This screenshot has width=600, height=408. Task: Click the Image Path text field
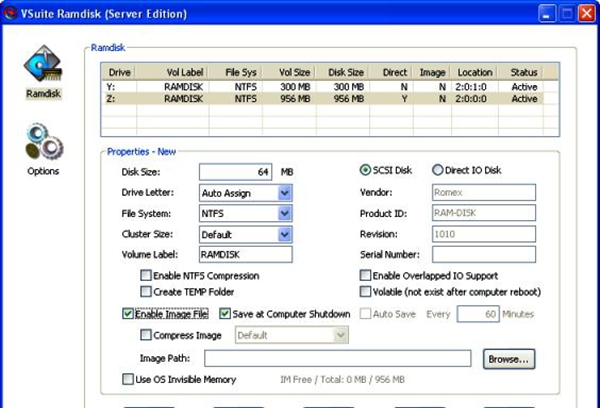338,358
